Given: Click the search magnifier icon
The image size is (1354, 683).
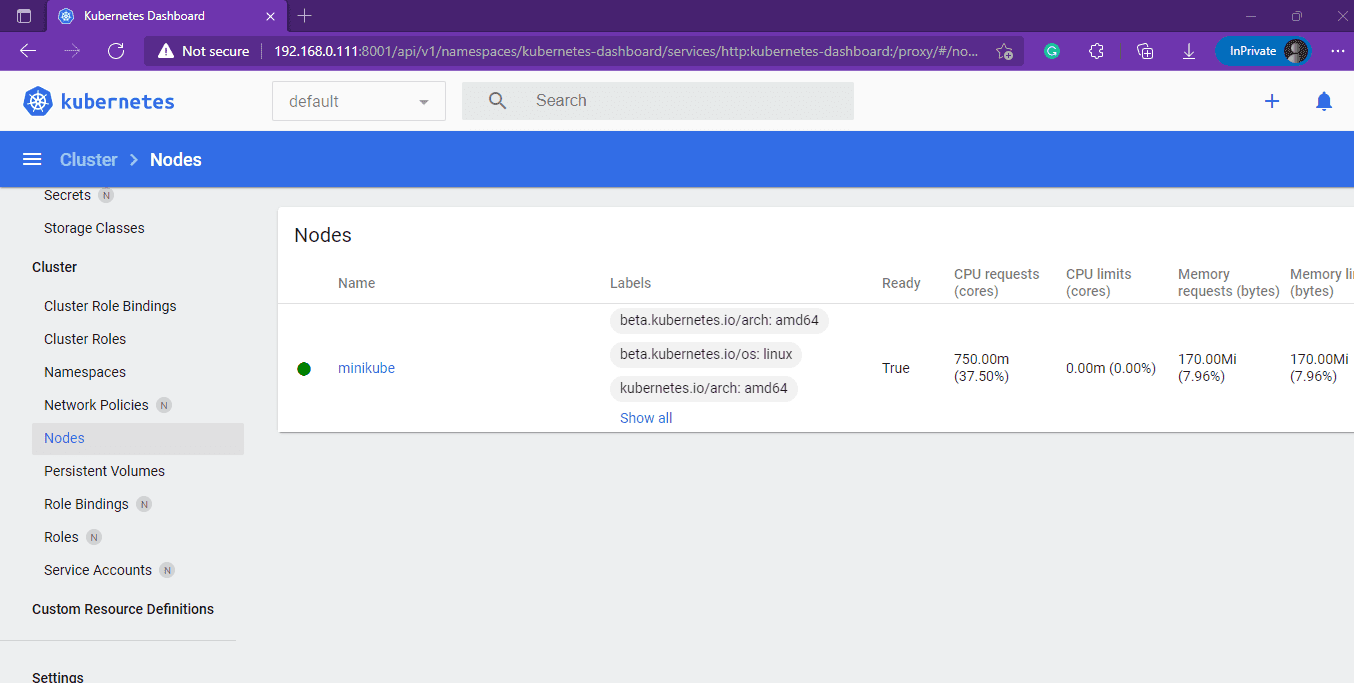Looking at the screenshot, I should click(x=497, y=100).
